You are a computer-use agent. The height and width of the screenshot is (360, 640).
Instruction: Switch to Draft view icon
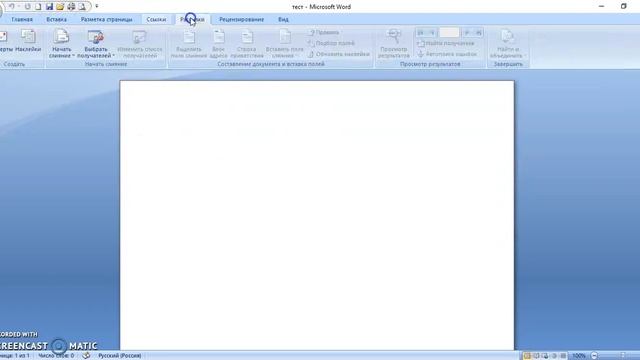[563, 356]
